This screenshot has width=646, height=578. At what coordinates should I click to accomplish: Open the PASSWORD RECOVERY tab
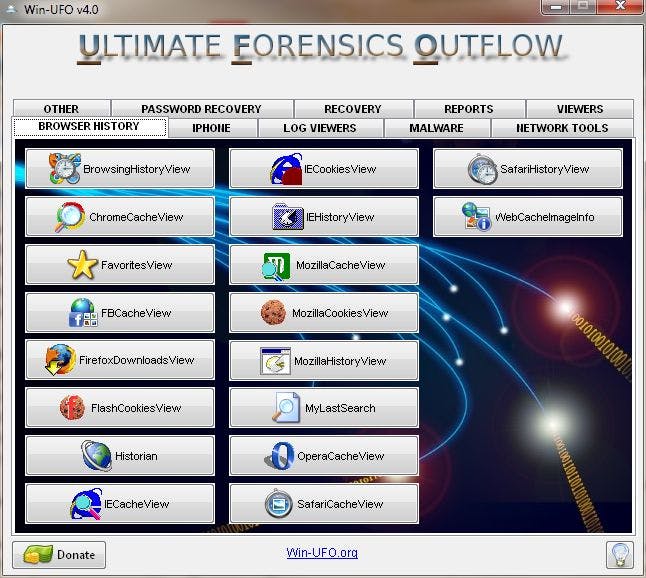point(202,109)
